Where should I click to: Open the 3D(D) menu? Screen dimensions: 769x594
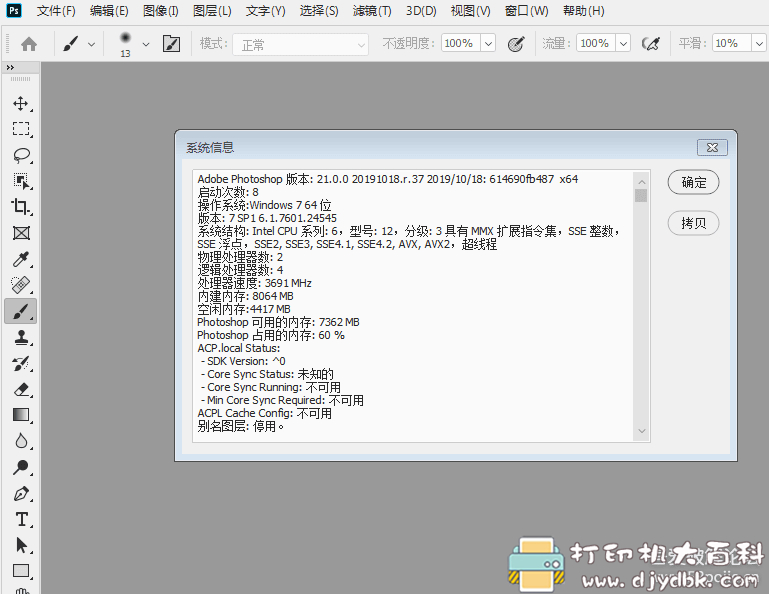pyautogui.click(x=421, y=11)
